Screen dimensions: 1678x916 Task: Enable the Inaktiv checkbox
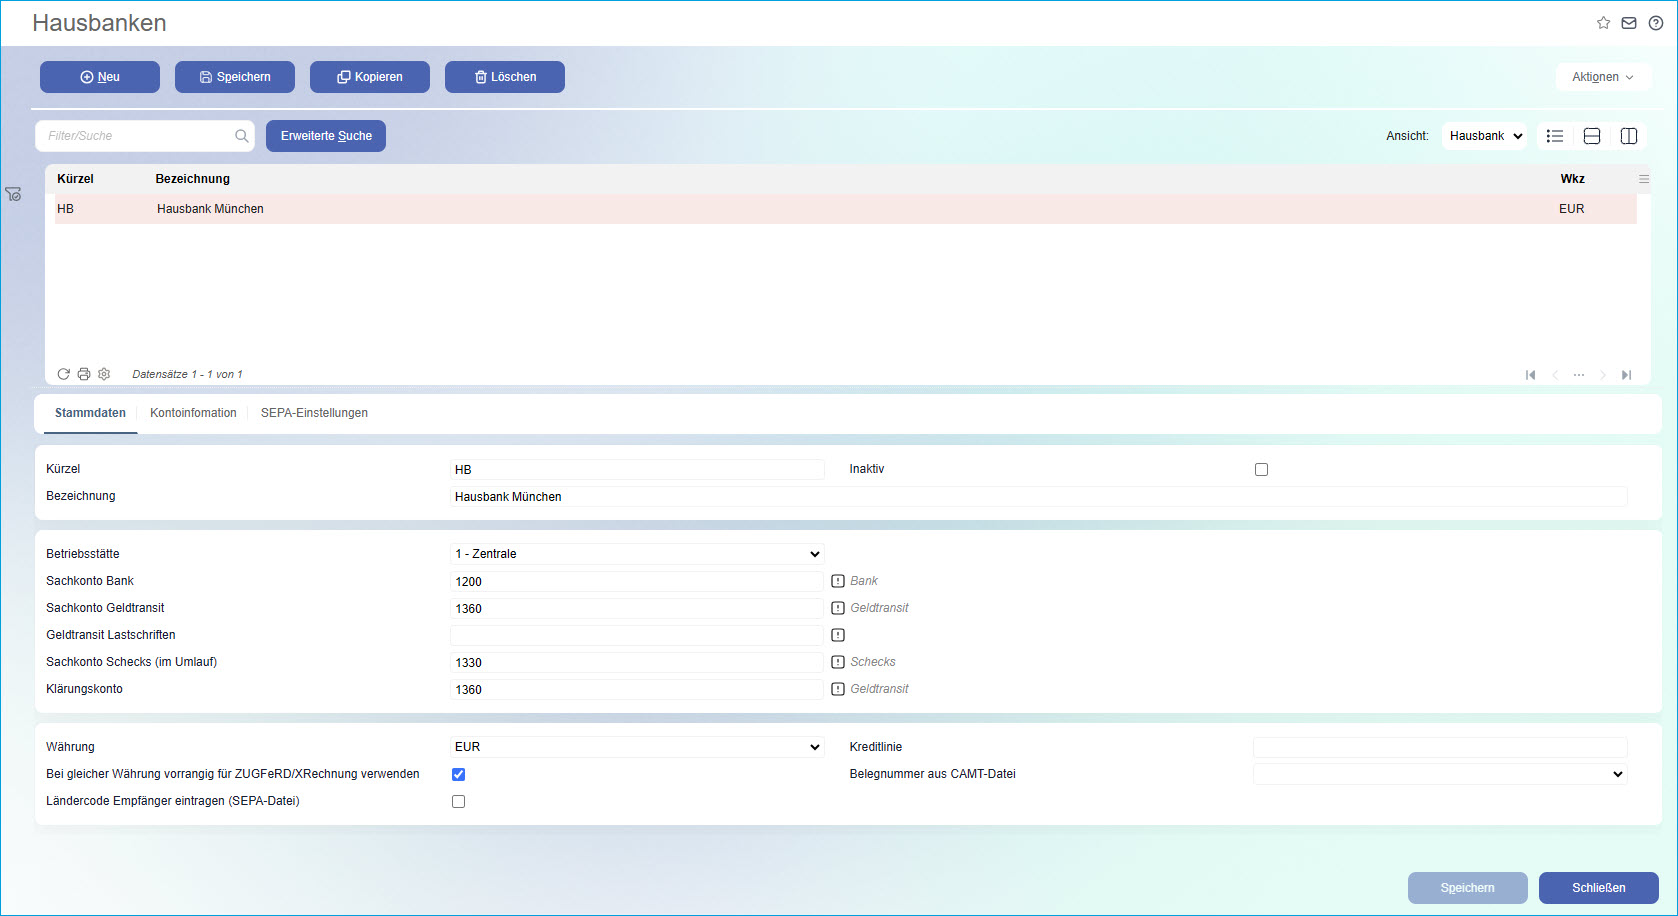pyautogui.click(x=1261, y=470)
